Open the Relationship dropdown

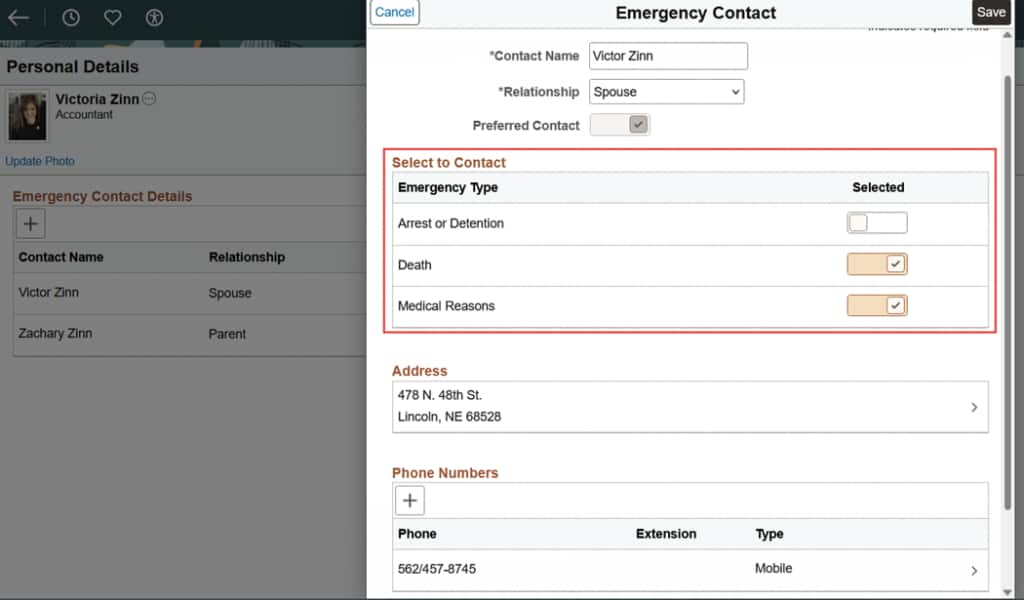coord(666,92)
